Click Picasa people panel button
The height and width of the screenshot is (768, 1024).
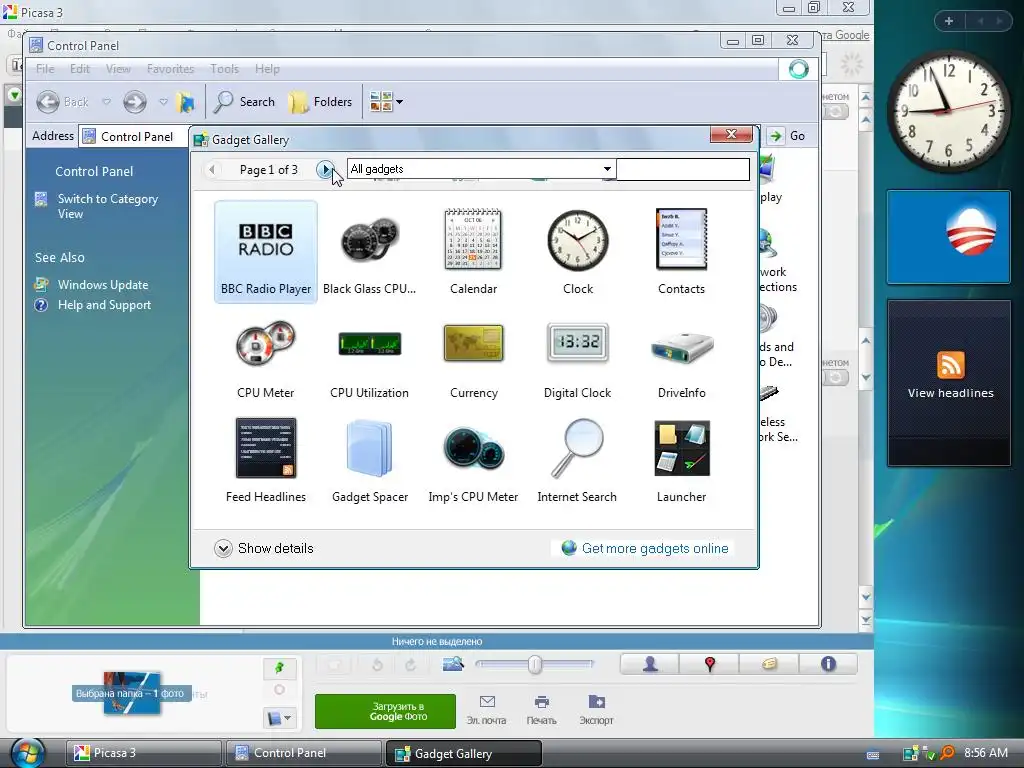tap(650, 664)
